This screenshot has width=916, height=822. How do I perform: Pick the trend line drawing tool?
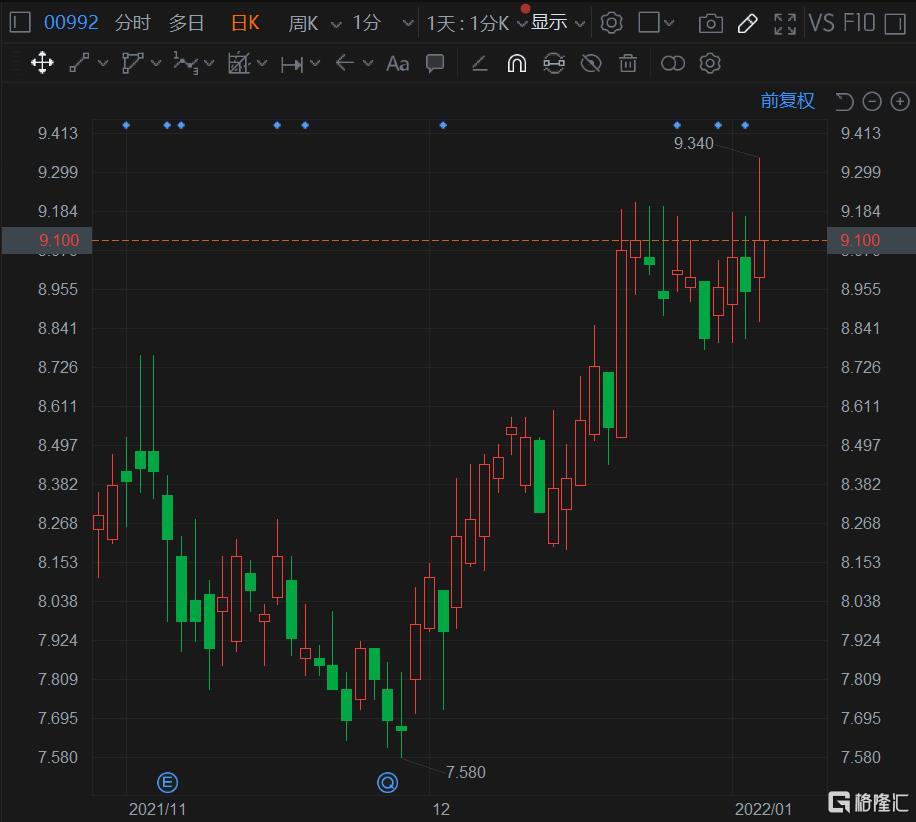79,63
